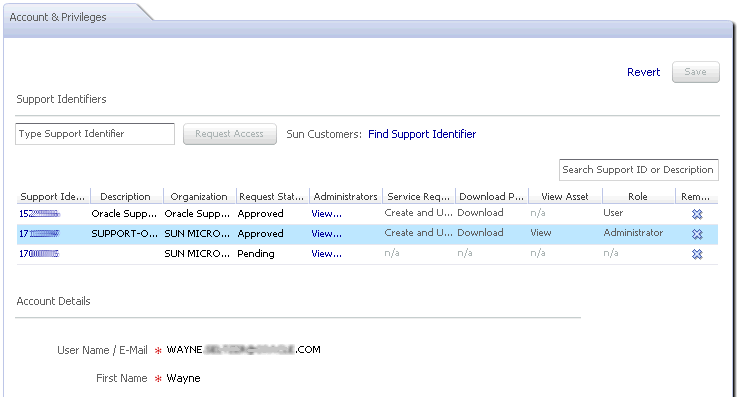Click the Save button
The image size is (737, 397).
click(696, 72)
